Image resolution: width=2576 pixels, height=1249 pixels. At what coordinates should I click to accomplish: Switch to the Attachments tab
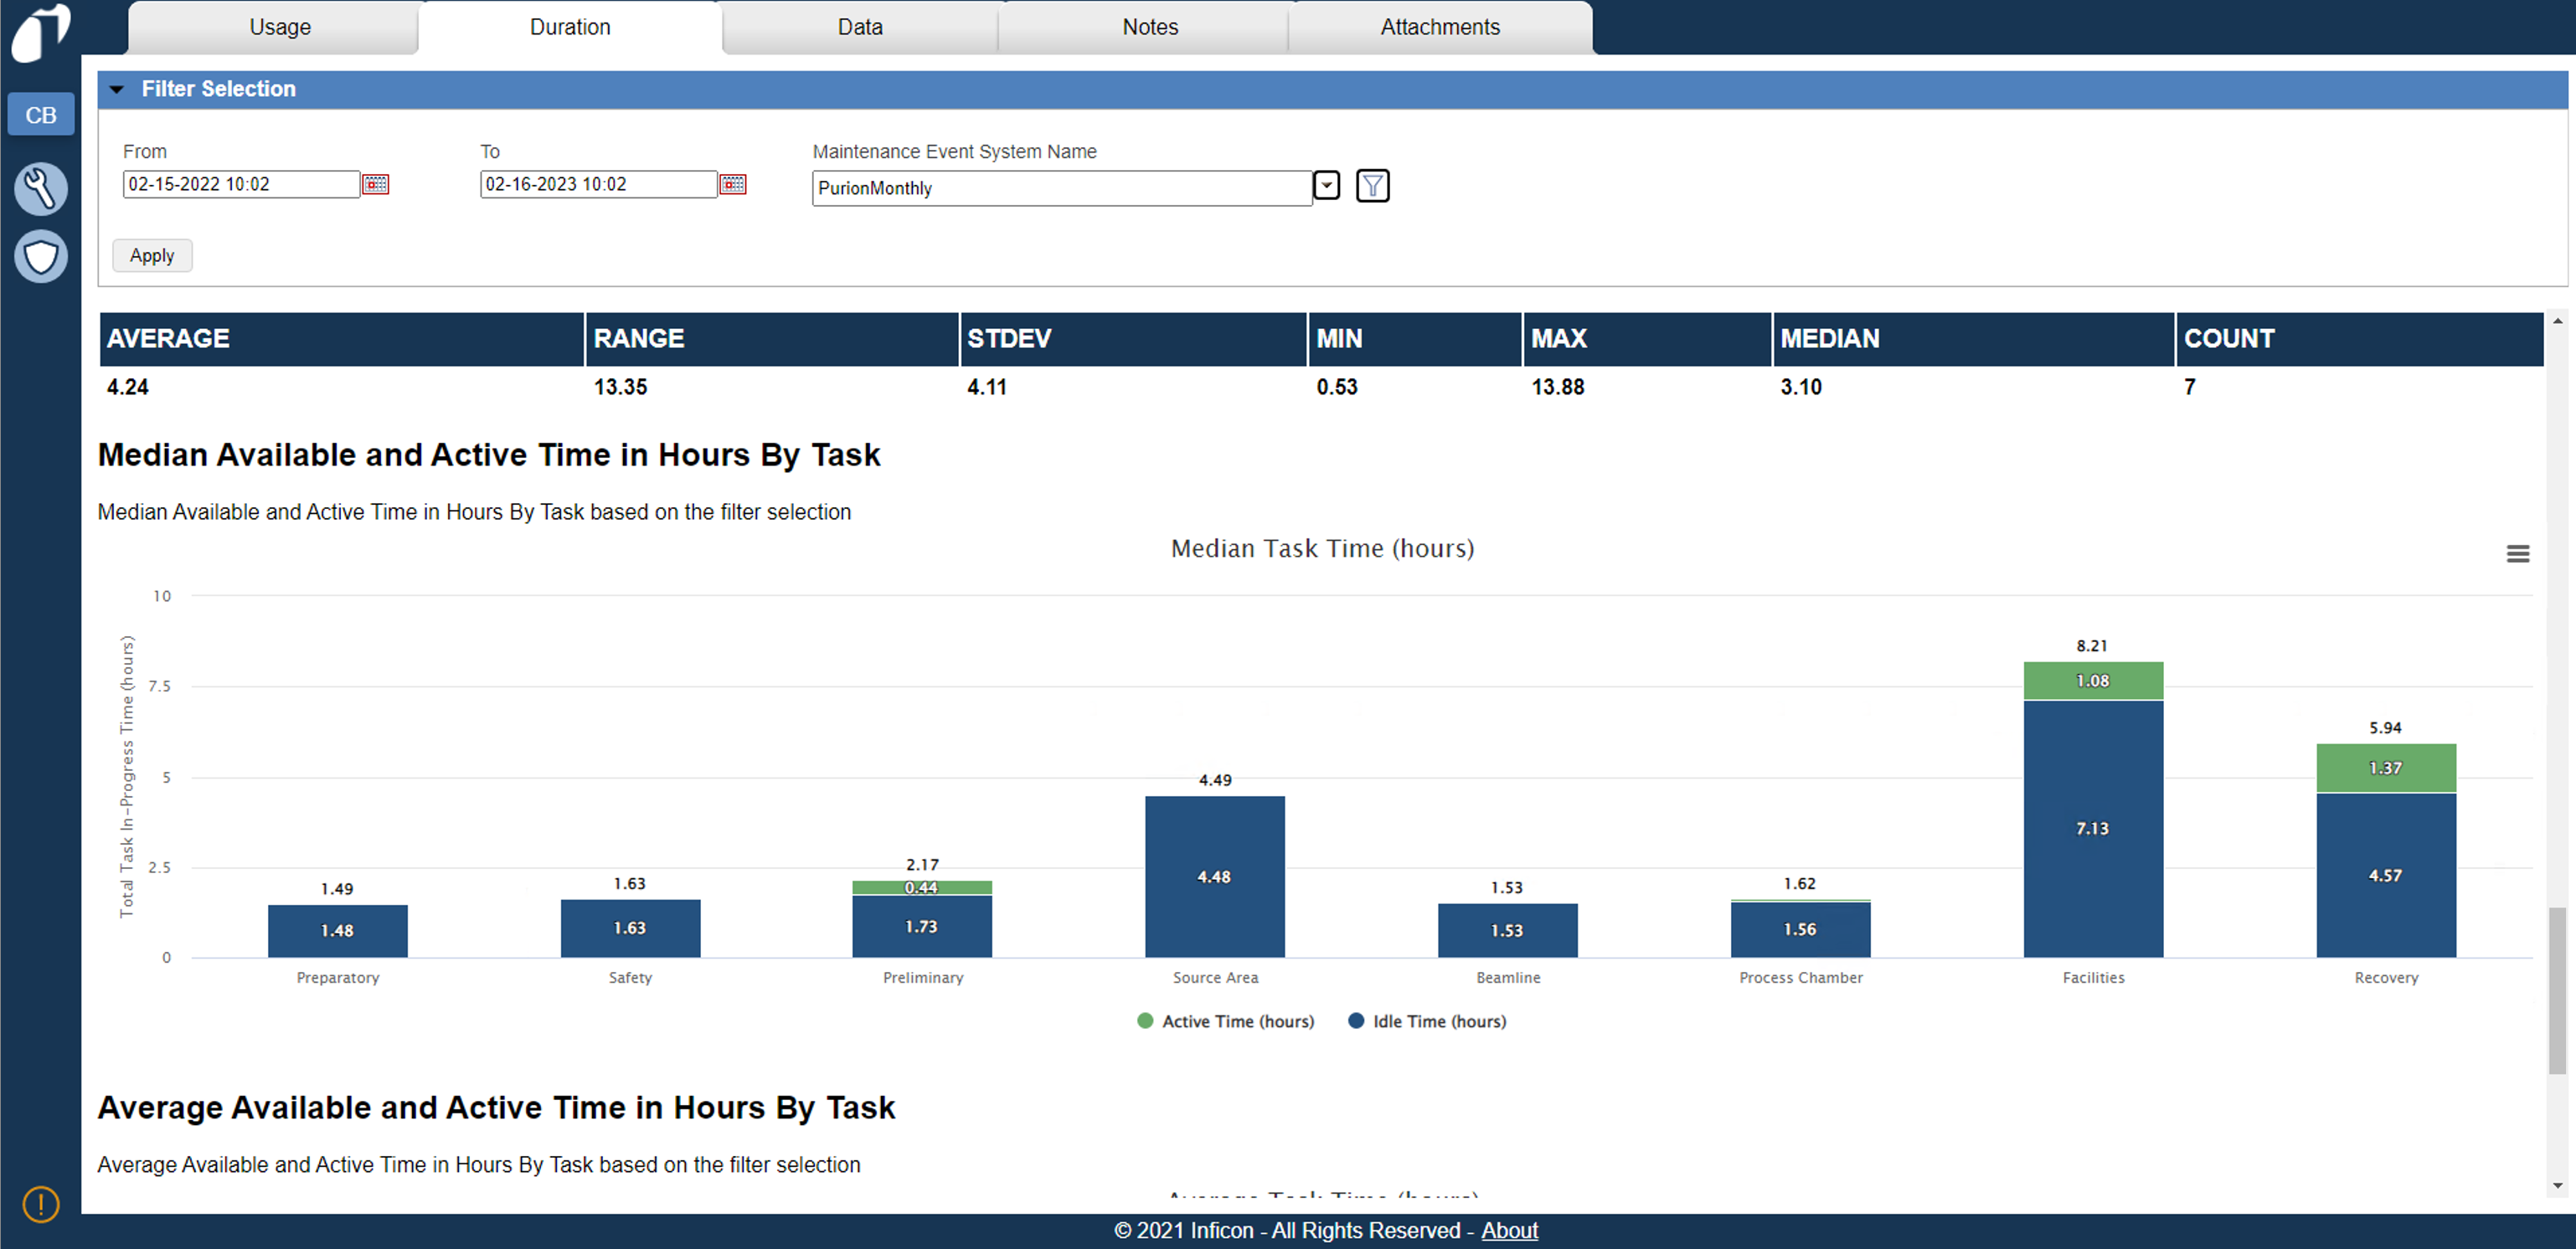coord(1439,27)
